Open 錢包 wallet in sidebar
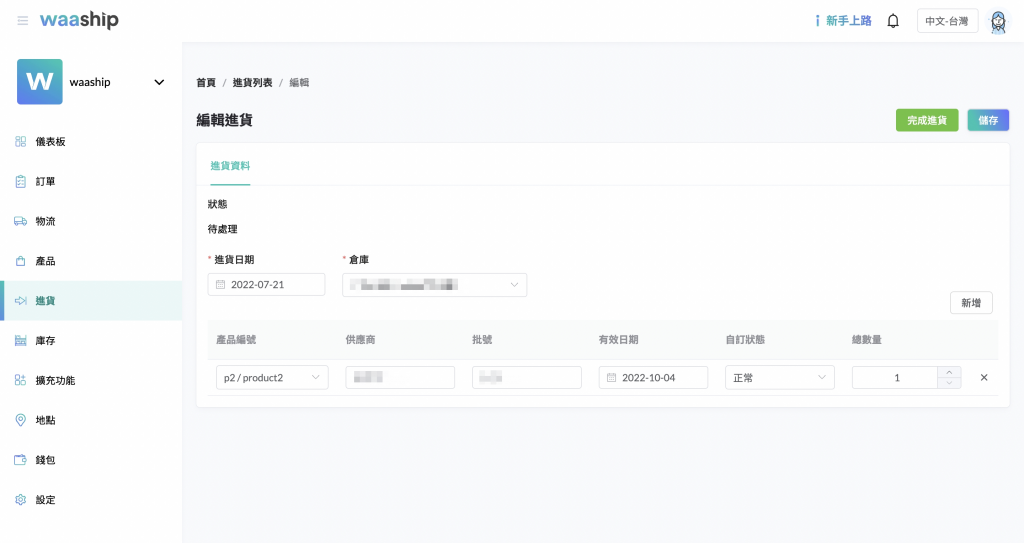 pos(45,460)
